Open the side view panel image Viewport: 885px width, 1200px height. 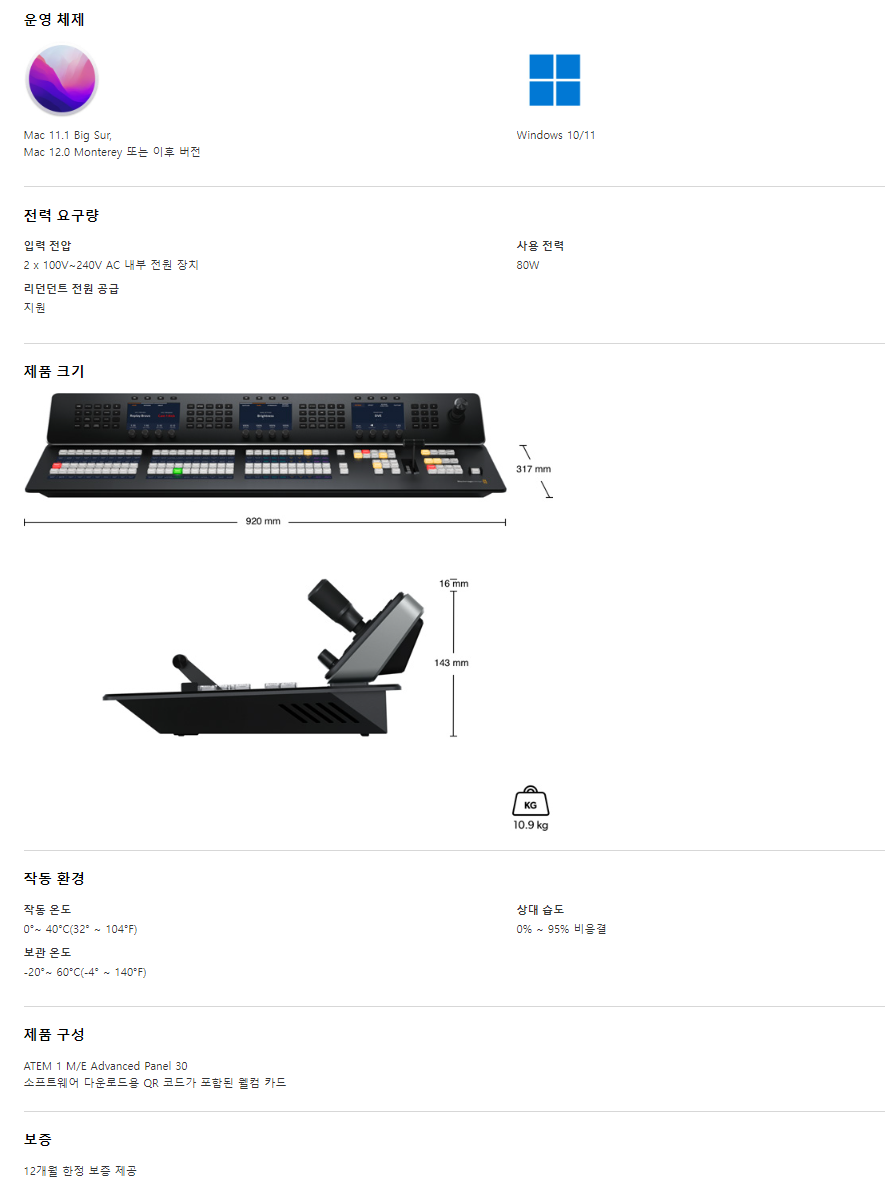coord(266,657)
